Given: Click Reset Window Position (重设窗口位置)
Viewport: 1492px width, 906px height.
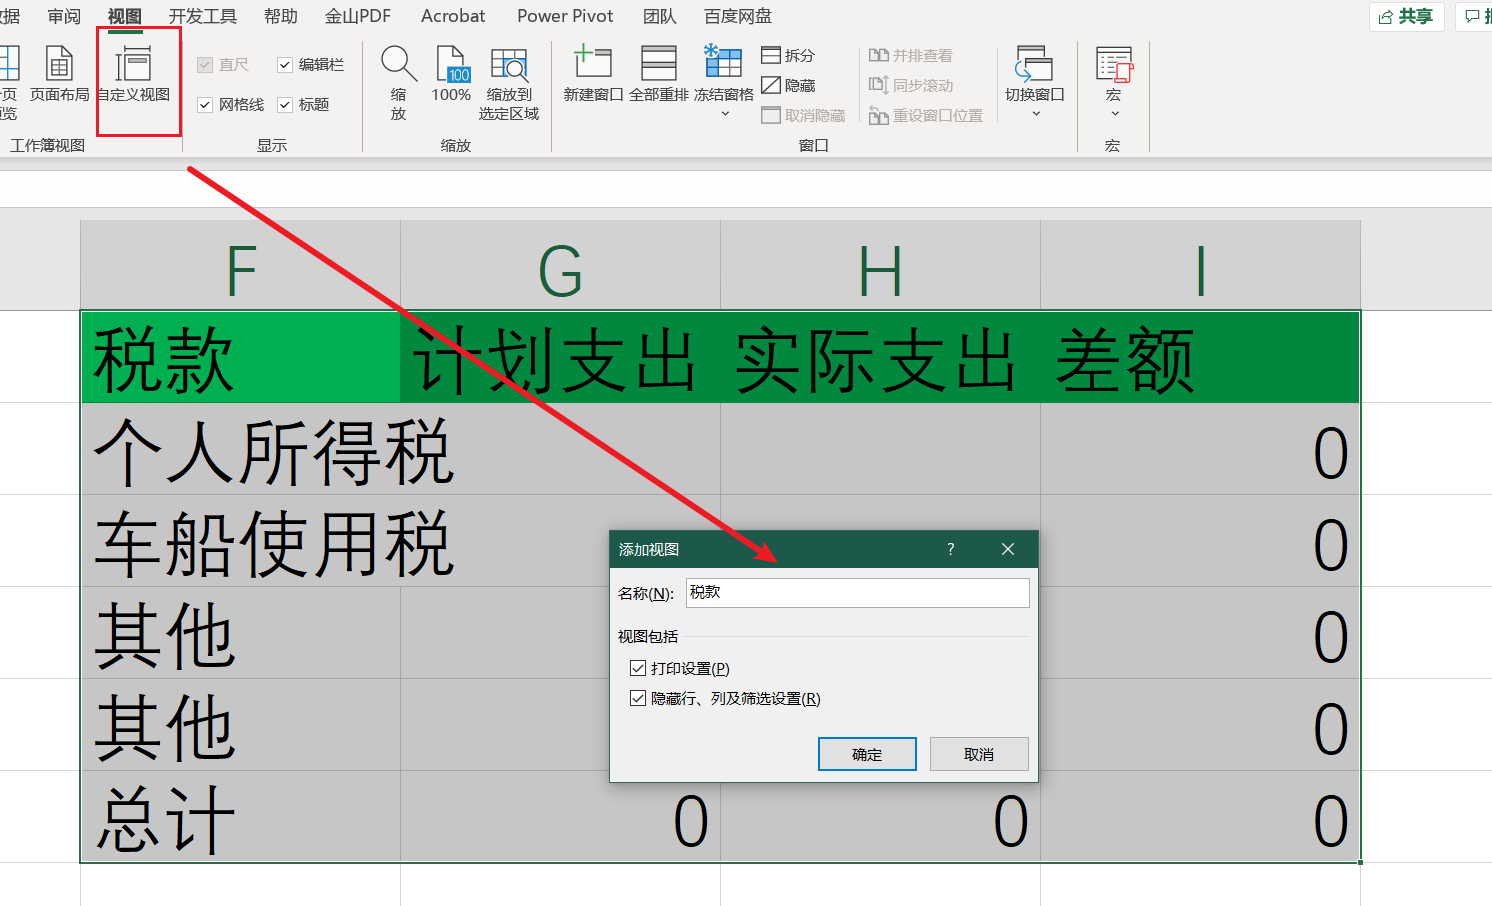Looking at the screenshot, I should click(925, 115).
